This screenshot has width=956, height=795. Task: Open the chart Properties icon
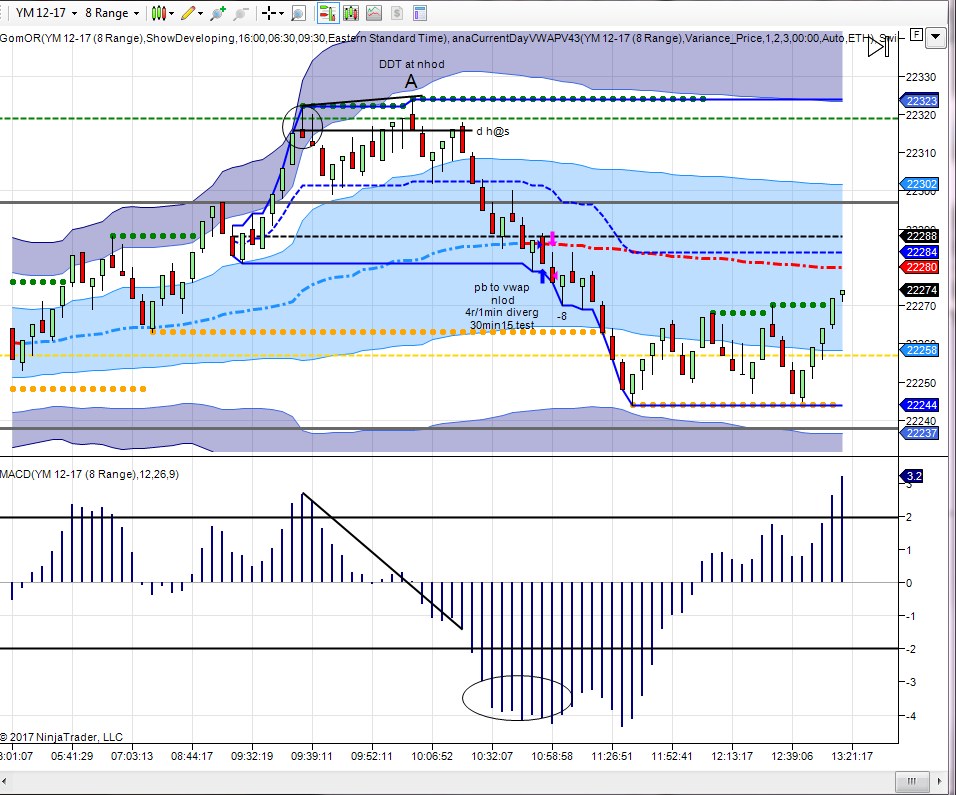click(x=419, y=13)
